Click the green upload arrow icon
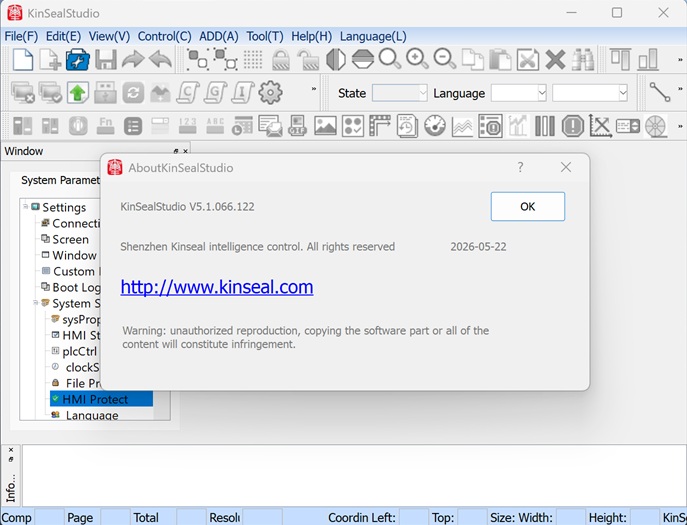 (x=78, y=92)
